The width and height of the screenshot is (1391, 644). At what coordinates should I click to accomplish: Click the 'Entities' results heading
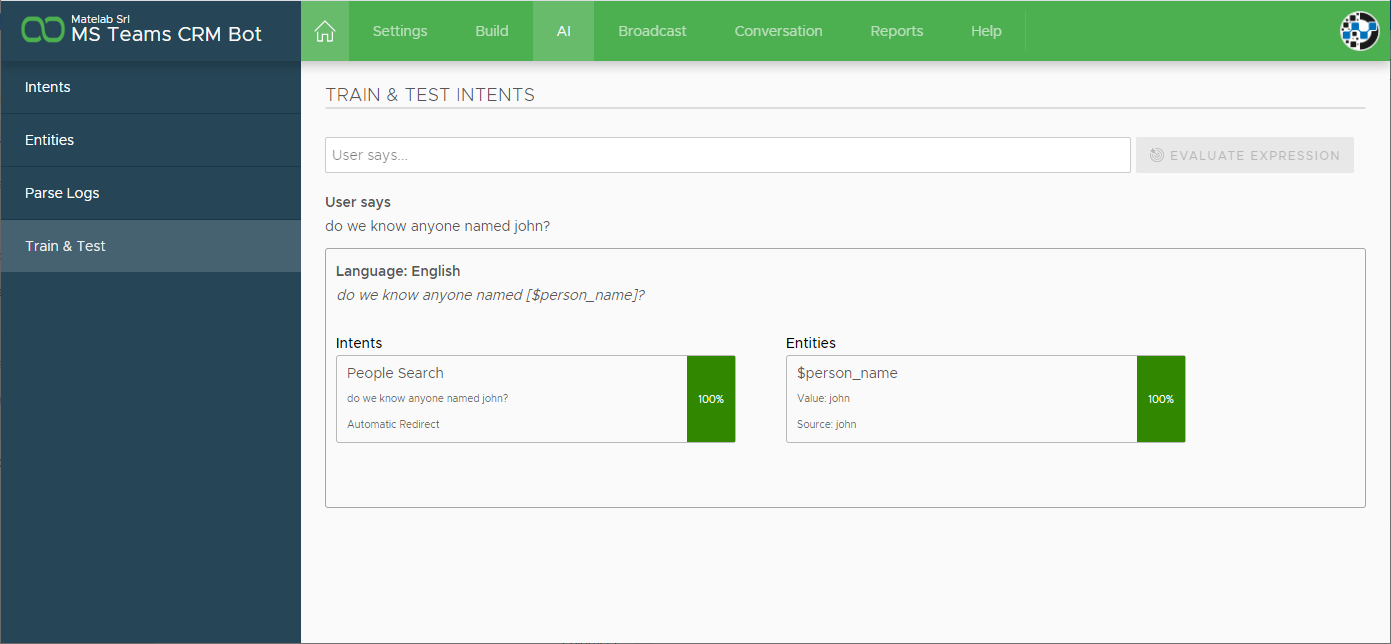(x=811, y=343)
